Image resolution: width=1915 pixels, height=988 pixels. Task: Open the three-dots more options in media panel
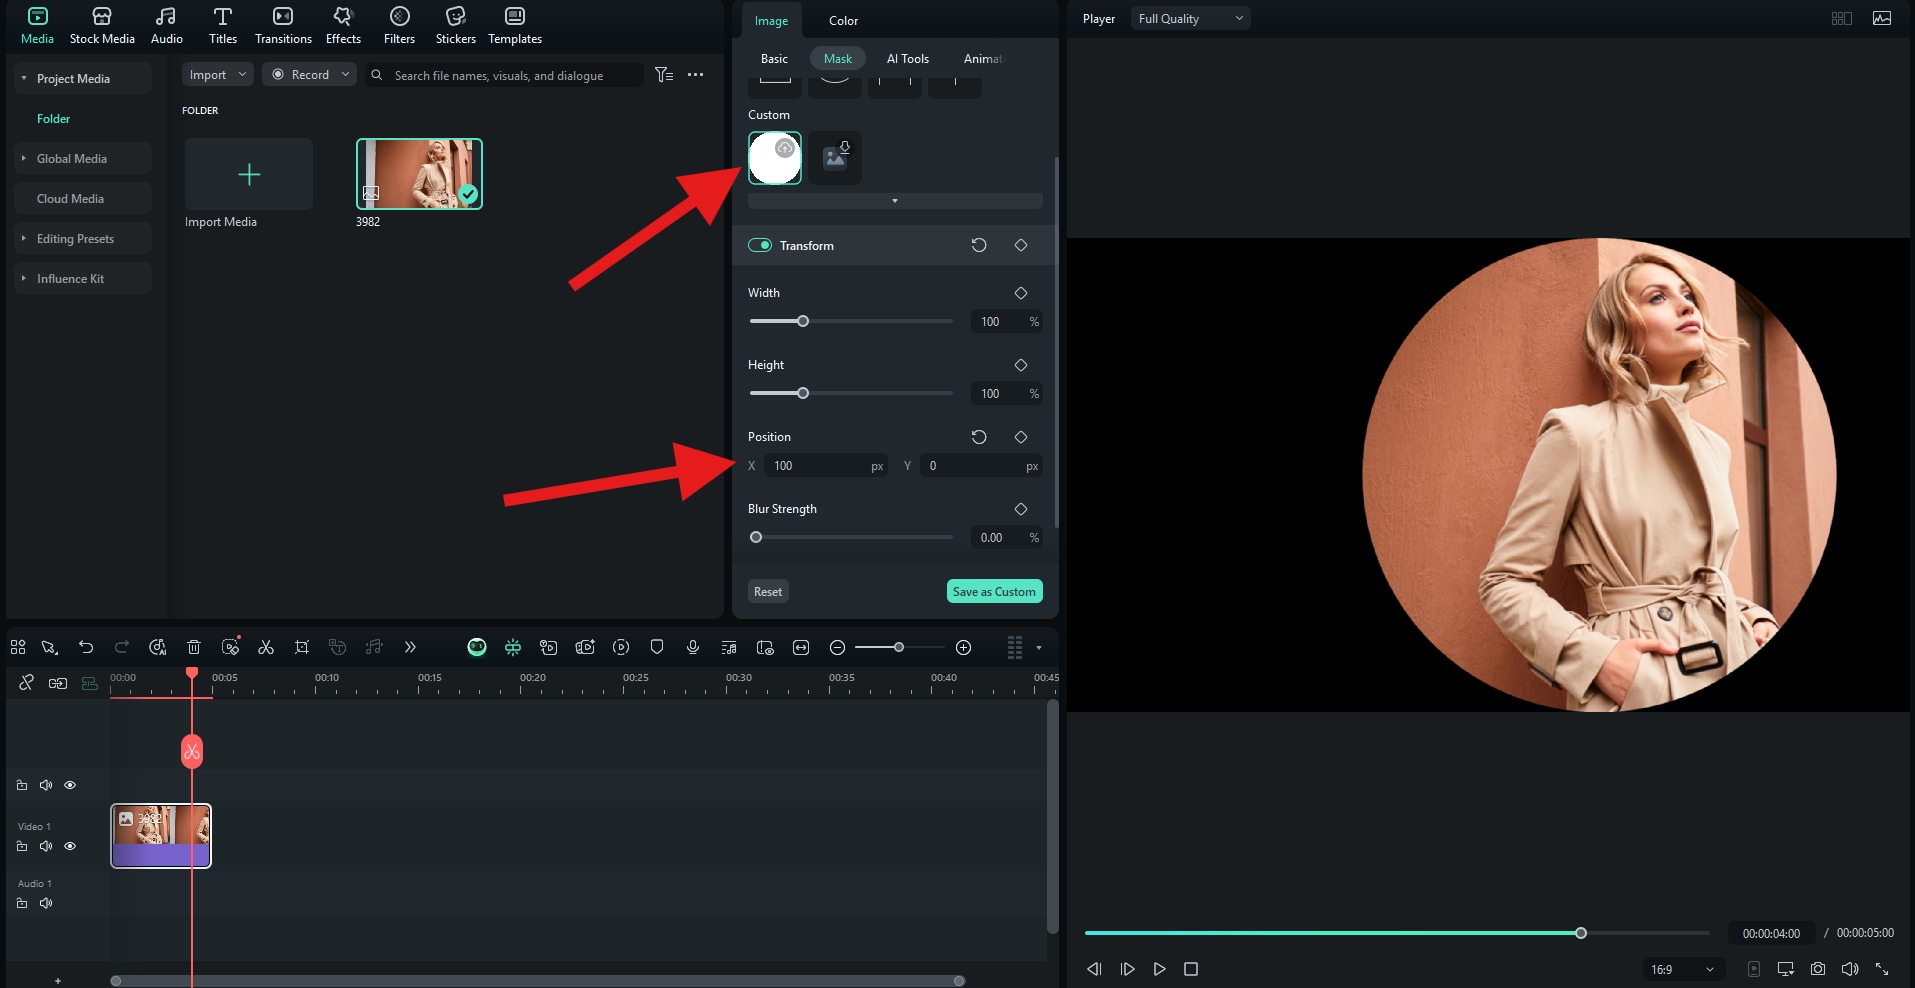point(696,75)
